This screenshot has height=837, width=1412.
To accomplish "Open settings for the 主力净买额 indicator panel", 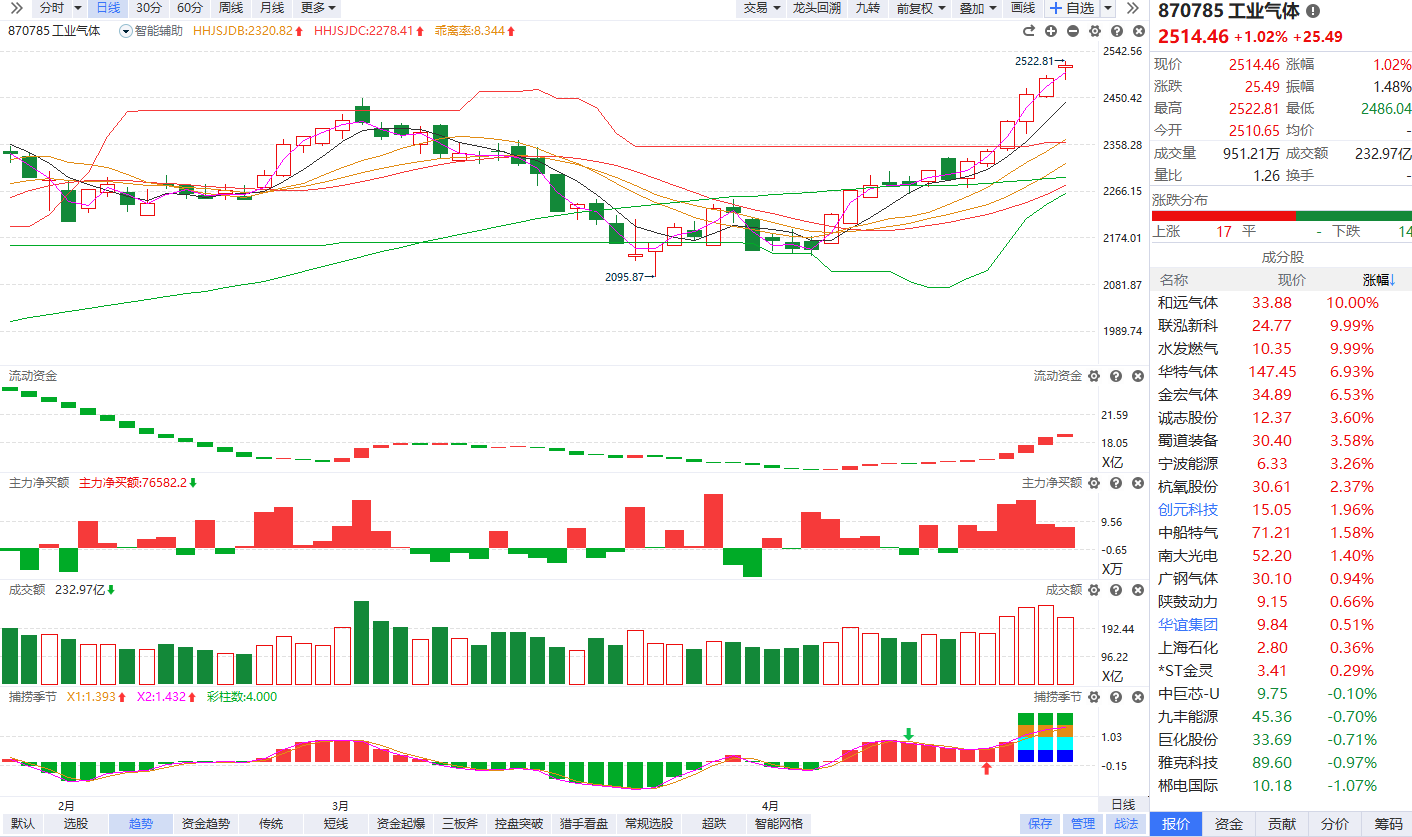I will [x=1093, y=483].
